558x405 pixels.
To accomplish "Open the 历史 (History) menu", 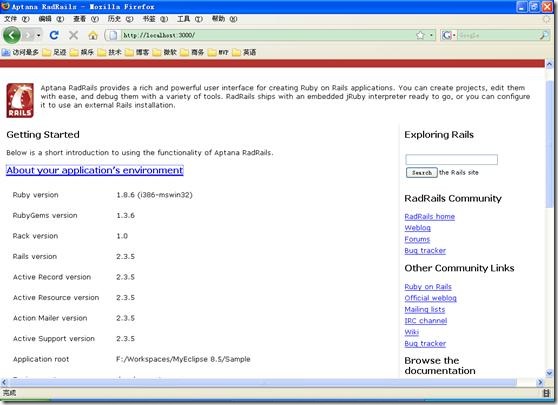I will [x=120, y=19].
